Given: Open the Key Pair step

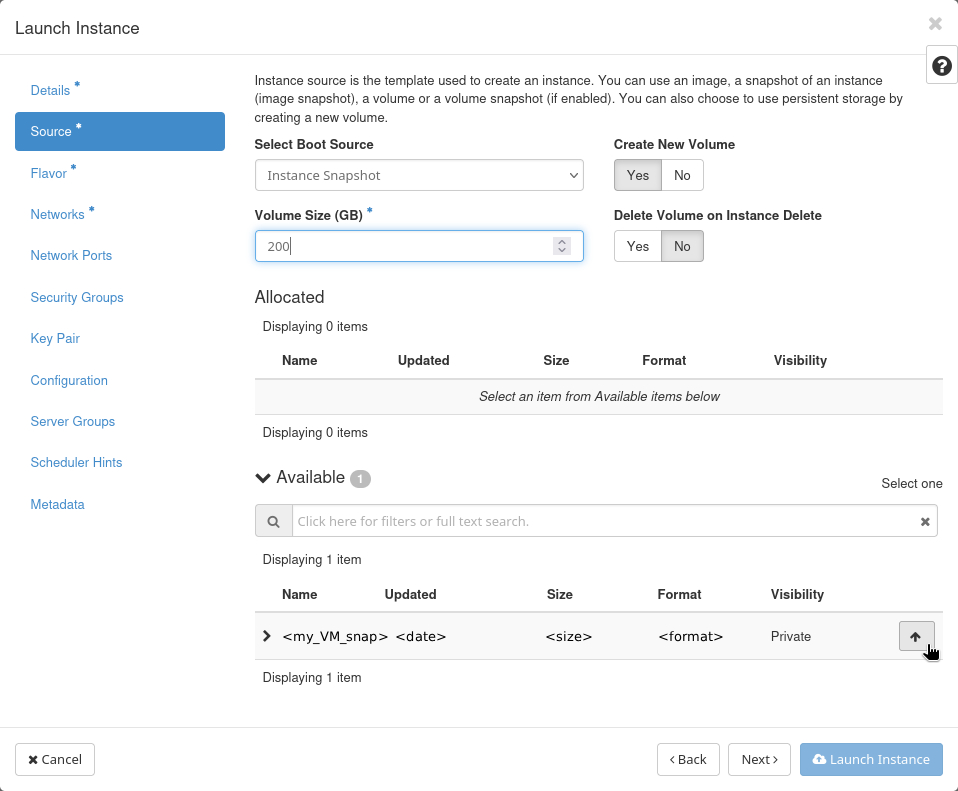Looking at the screenshot, I should [x=55, y=339].
